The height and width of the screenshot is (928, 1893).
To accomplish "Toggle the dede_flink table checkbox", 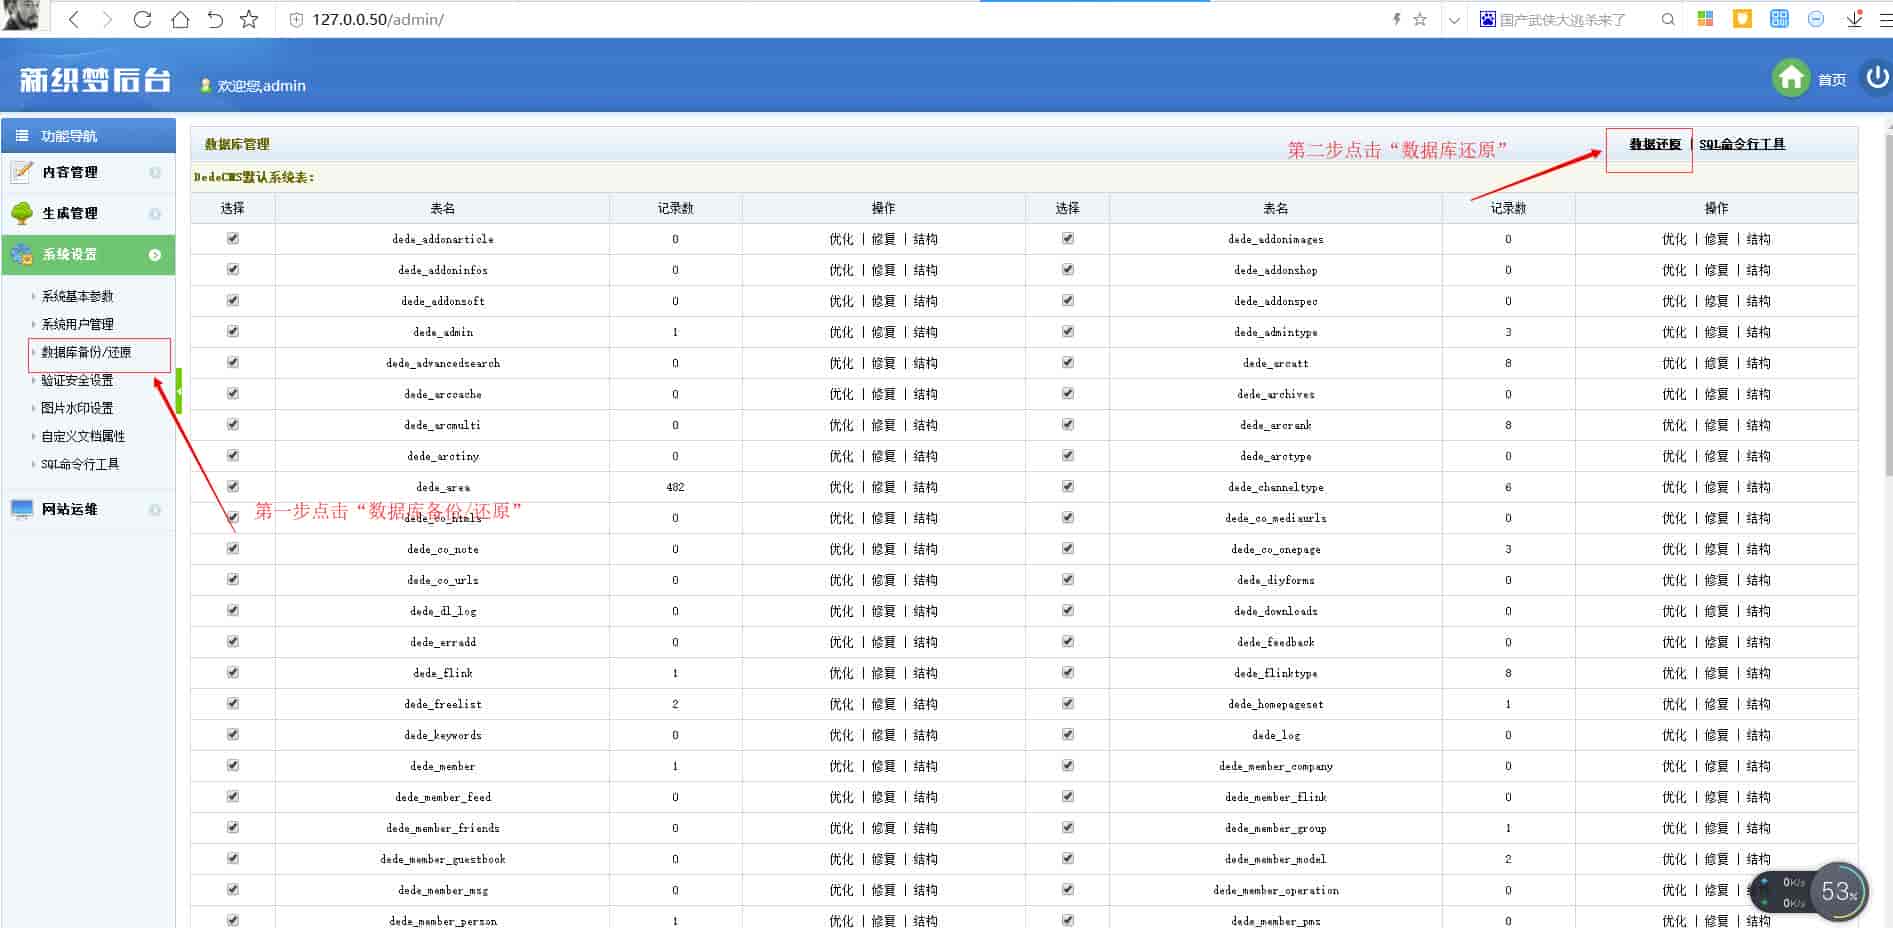I will [233, 673].
